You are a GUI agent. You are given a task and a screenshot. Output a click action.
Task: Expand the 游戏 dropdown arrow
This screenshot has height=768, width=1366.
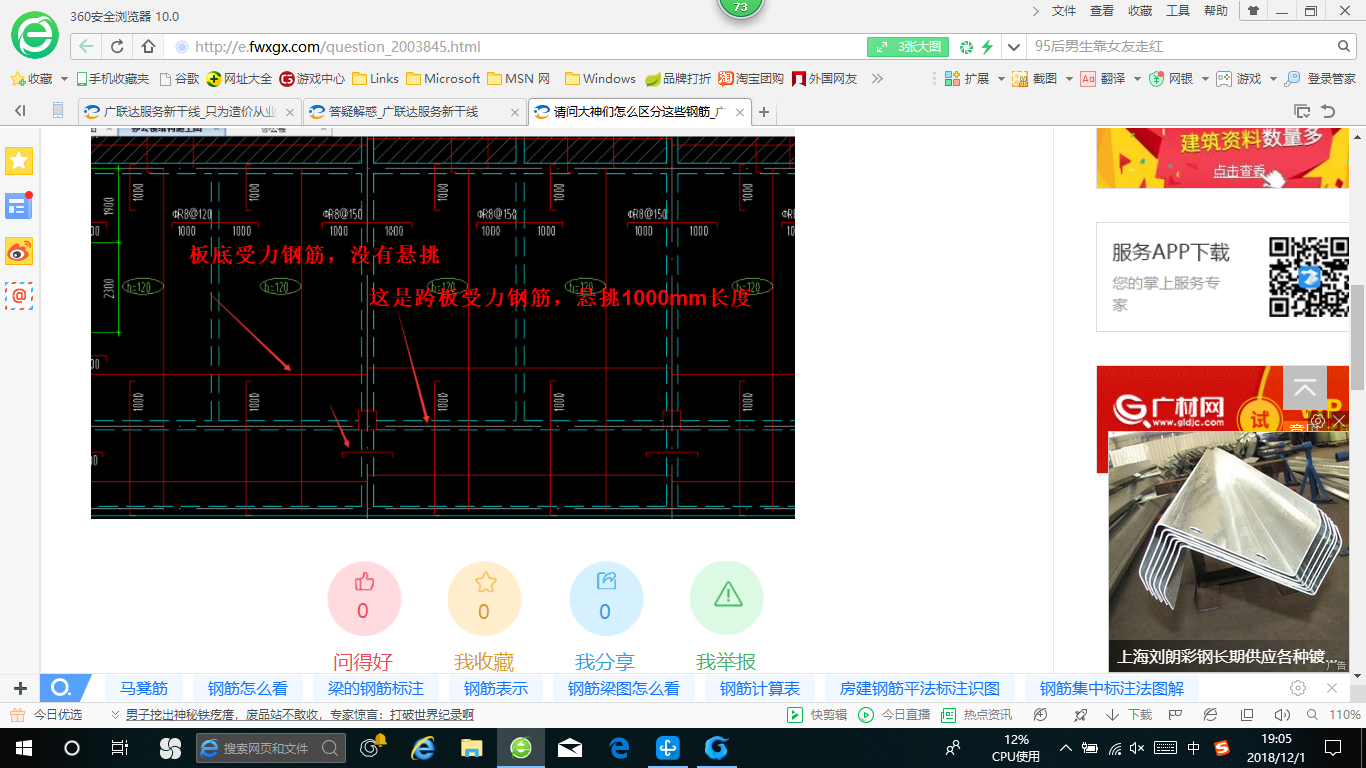click(1273, 78)
